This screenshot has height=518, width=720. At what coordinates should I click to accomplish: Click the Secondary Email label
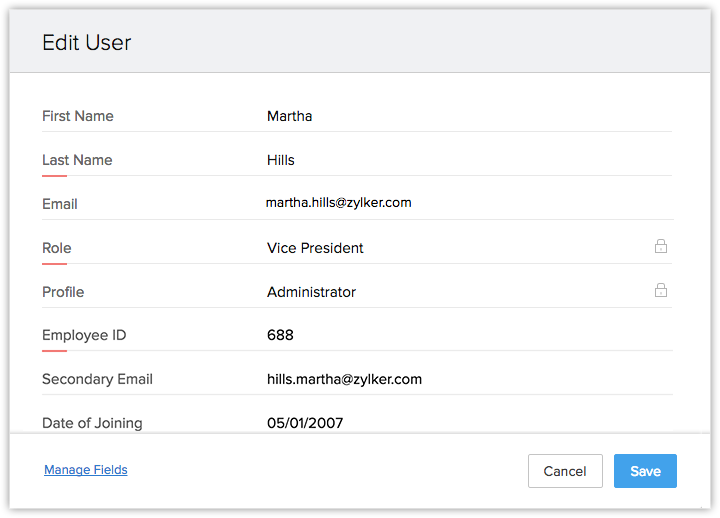click(x=97, y=379)
